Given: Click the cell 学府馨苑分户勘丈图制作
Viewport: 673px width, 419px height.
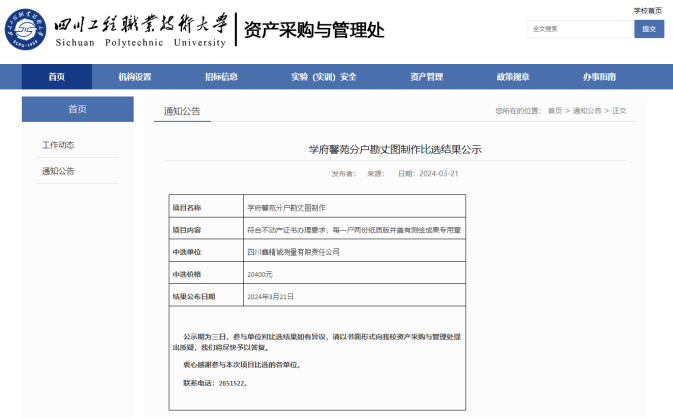Looking at the screenshot, I should click(x=286, y=208).
